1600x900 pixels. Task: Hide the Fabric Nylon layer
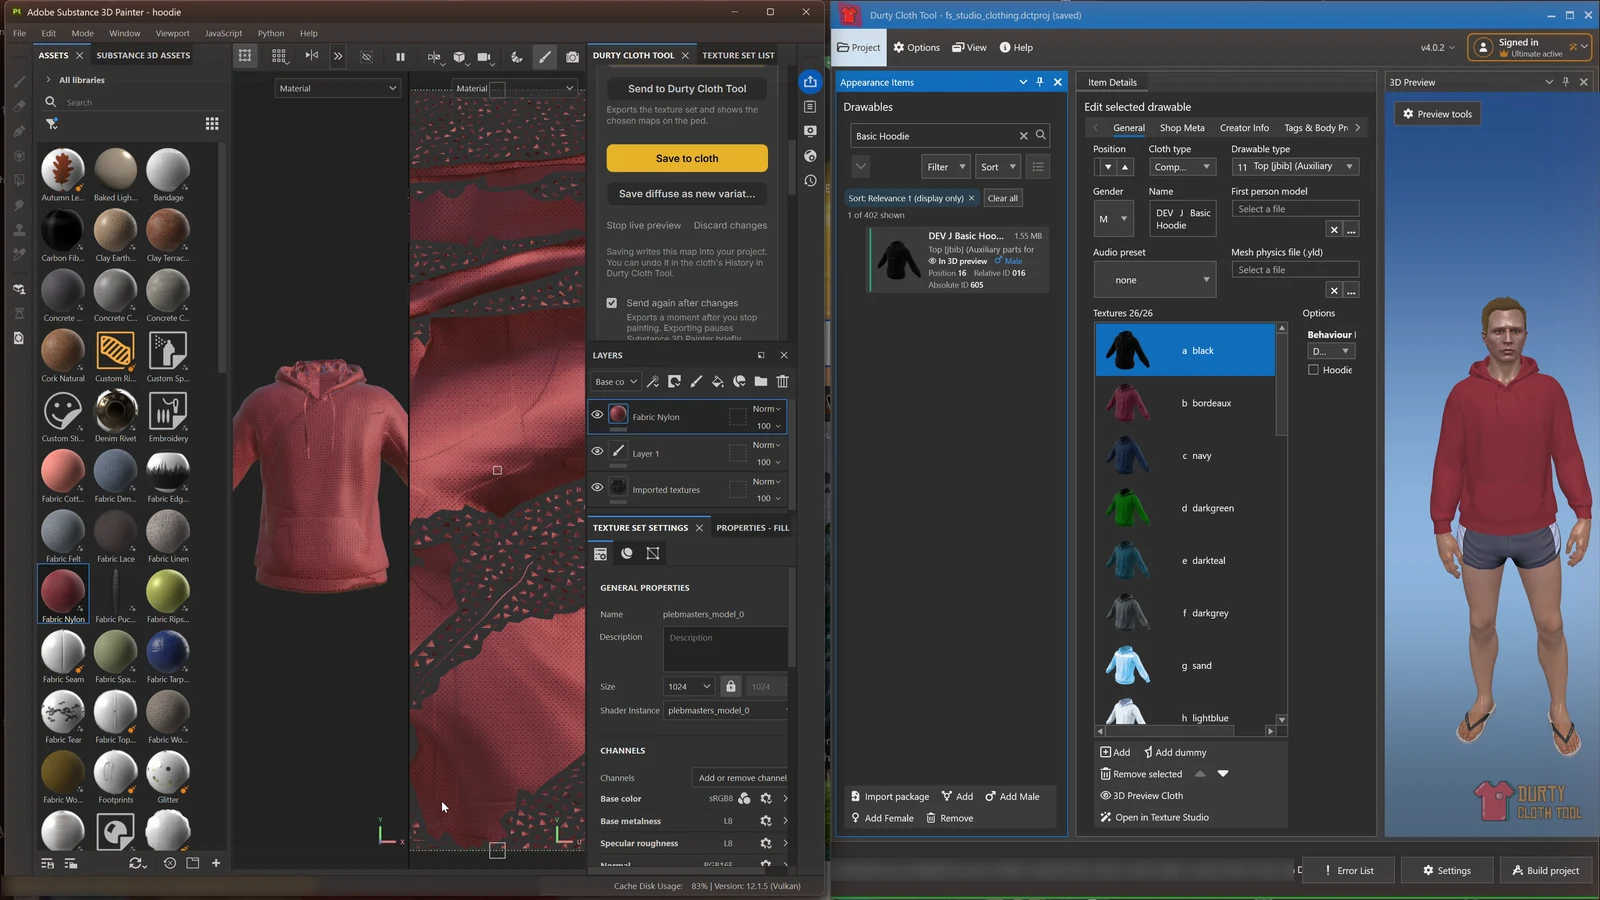(x=597, y=415)
